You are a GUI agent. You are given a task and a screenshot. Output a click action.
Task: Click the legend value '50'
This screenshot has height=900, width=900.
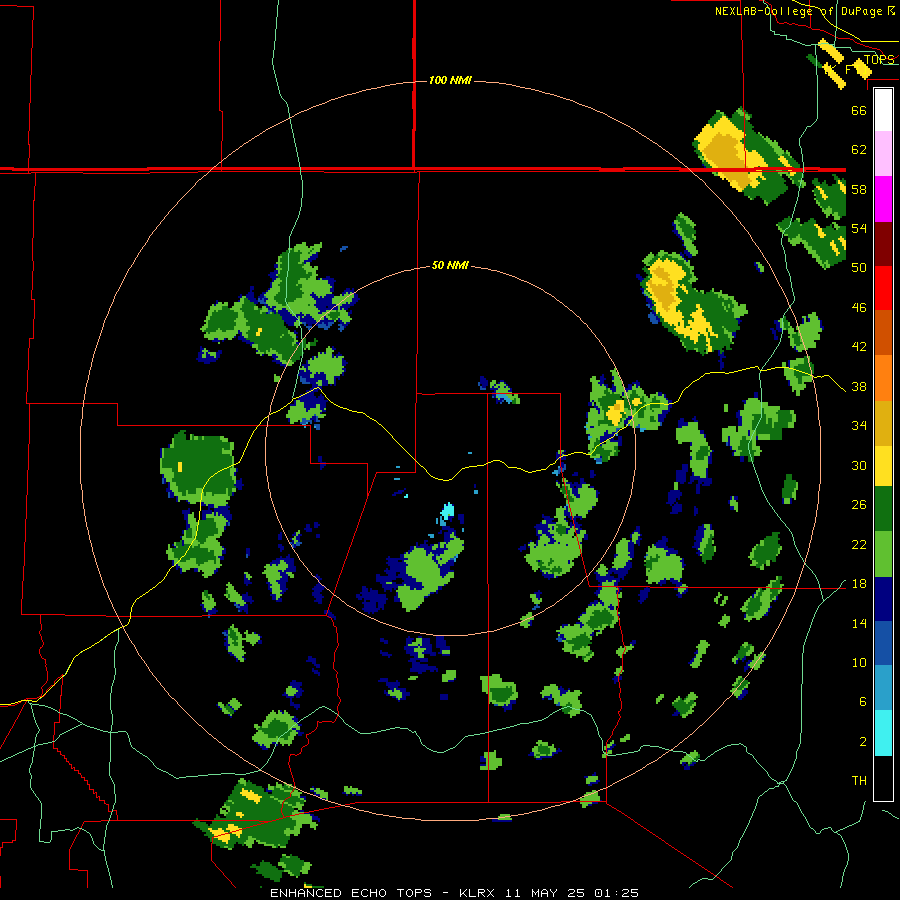[x=859, y=267]
